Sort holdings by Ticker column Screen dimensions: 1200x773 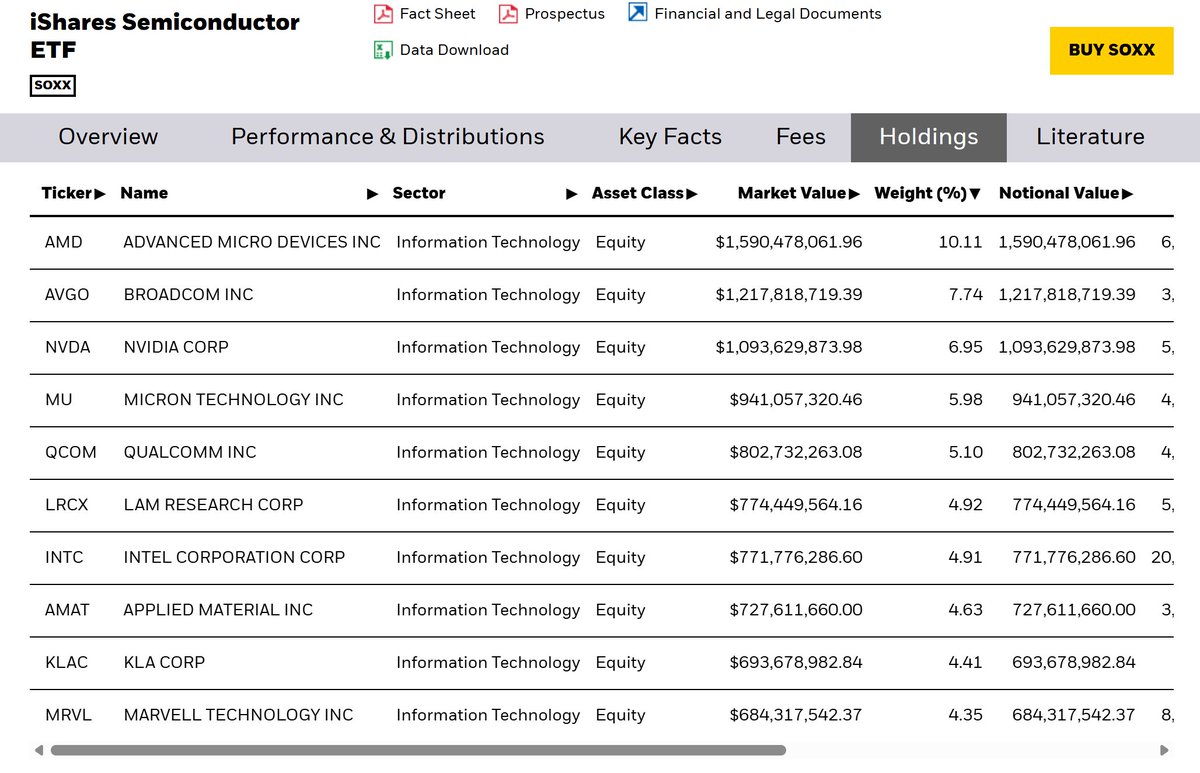[x=72, y=193]
